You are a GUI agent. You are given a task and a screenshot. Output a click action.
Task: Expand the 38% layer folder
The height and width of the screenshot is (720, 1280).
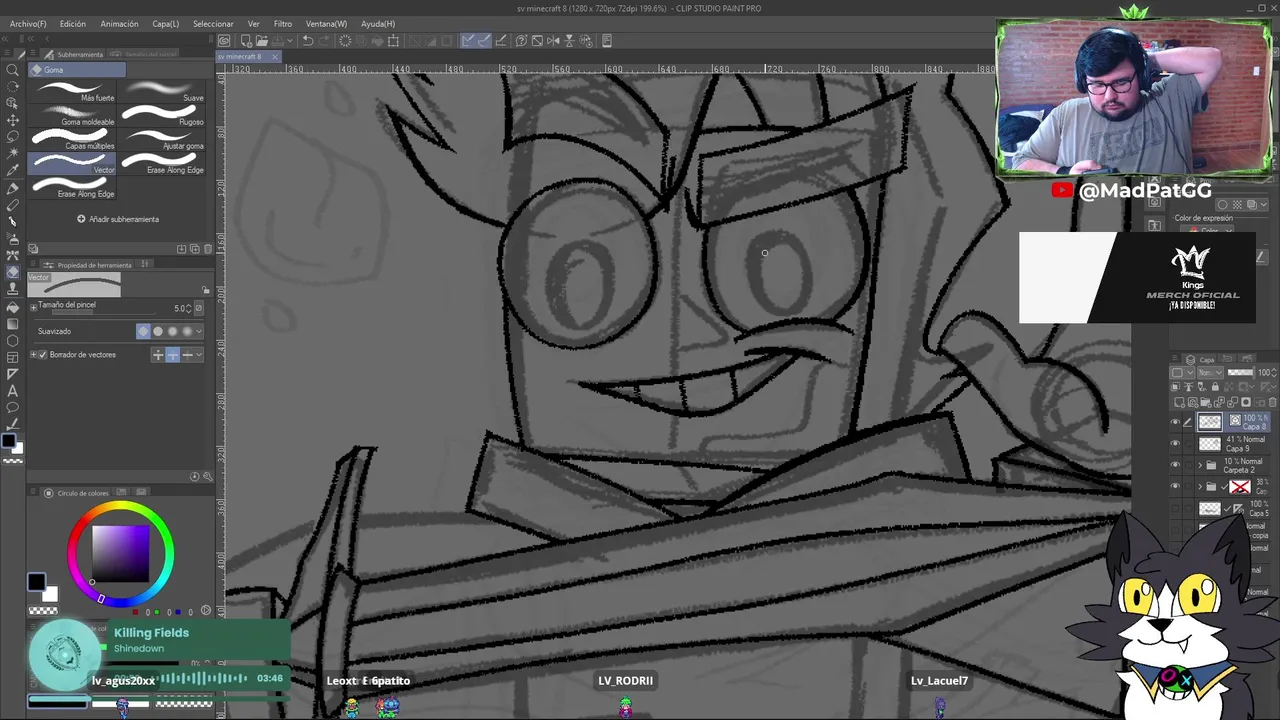[x=1200, y=487]
